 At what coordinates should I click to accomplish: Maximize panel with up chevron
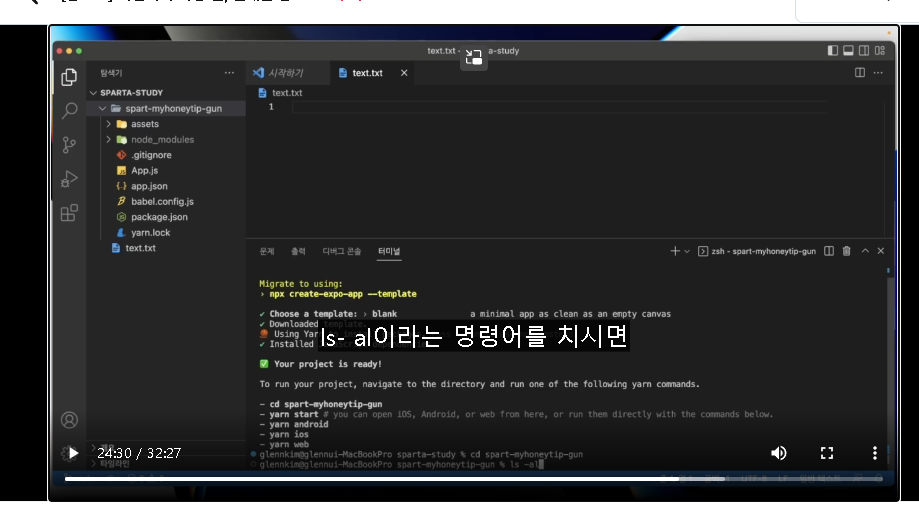(x=865, y=251)
